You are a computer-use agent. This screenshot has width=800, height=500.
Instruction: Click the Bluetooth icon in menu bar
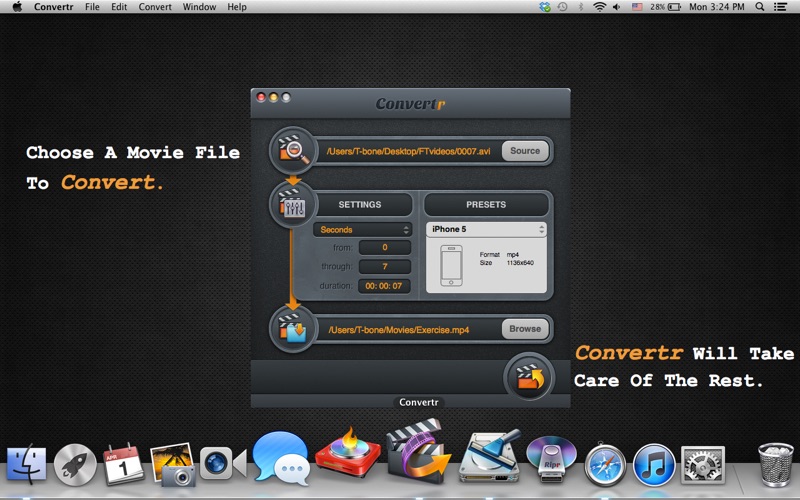[581, 7]
